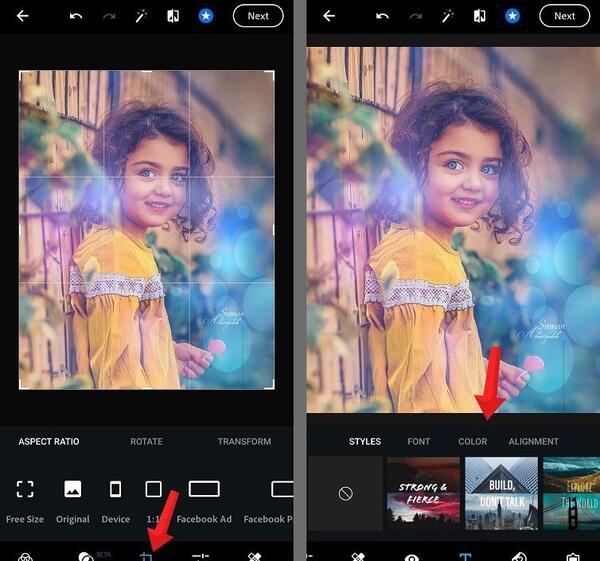Switch to the ROTATE tab
This screenshot has height=561, width=600.
tap(146, 442)
